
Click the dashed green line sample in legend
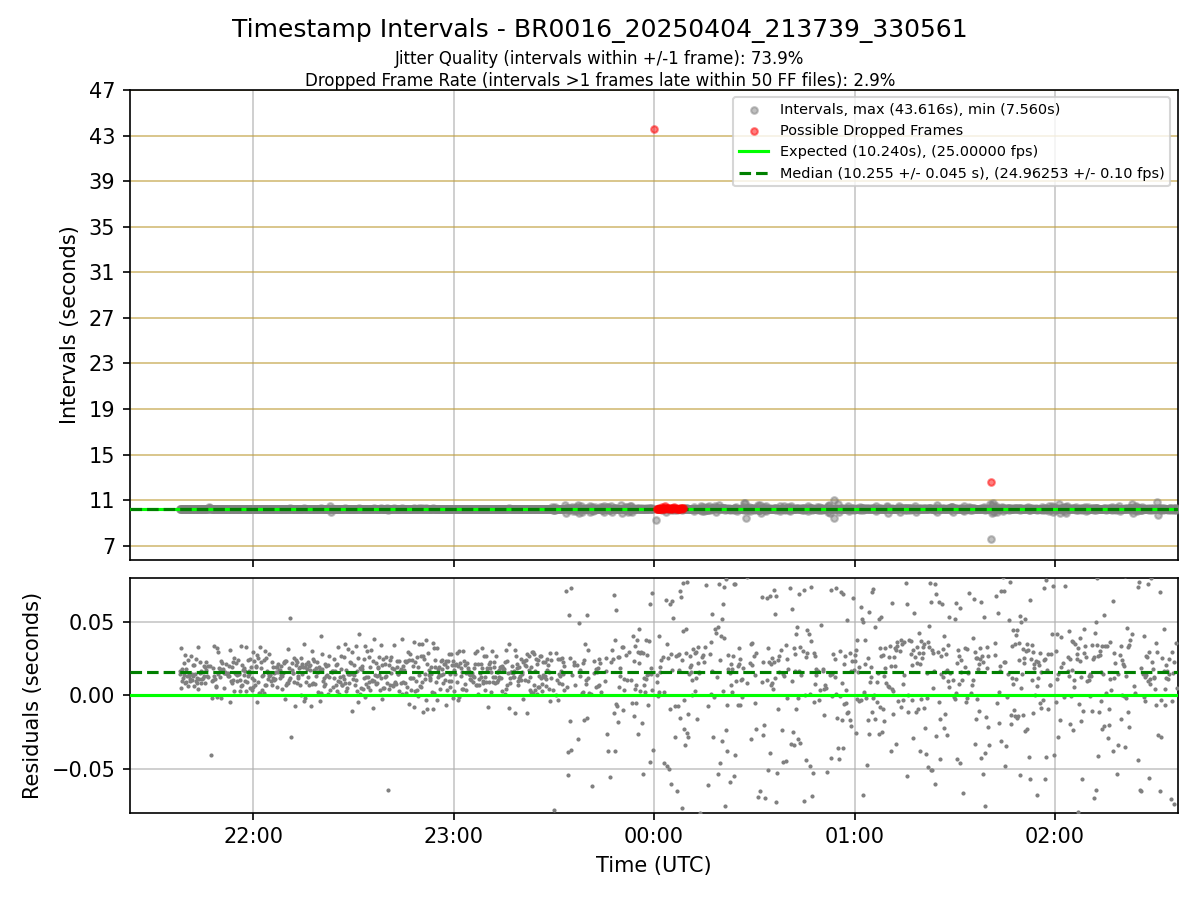coord(754,173)
